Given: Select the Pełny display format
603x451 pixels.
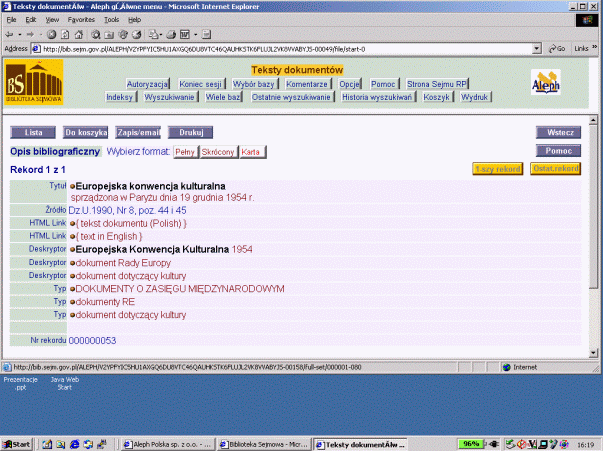Looking at the screenshot, I should coord(184,151).
